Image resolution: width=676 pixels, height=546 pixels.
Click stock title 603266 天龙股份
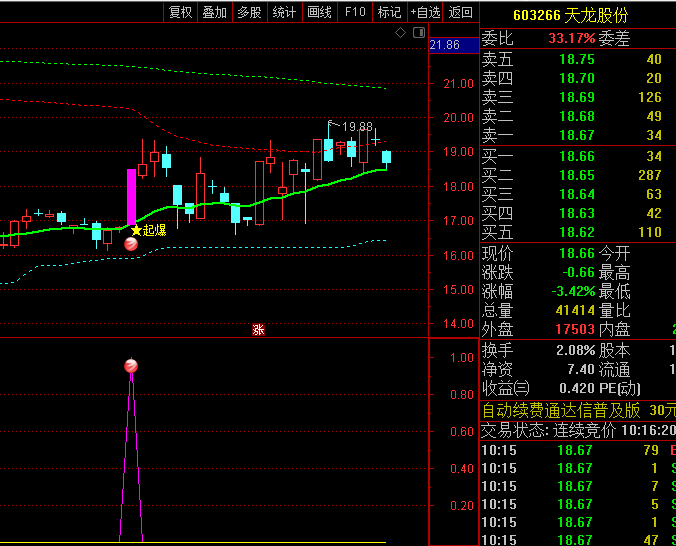tap(570, 15)
